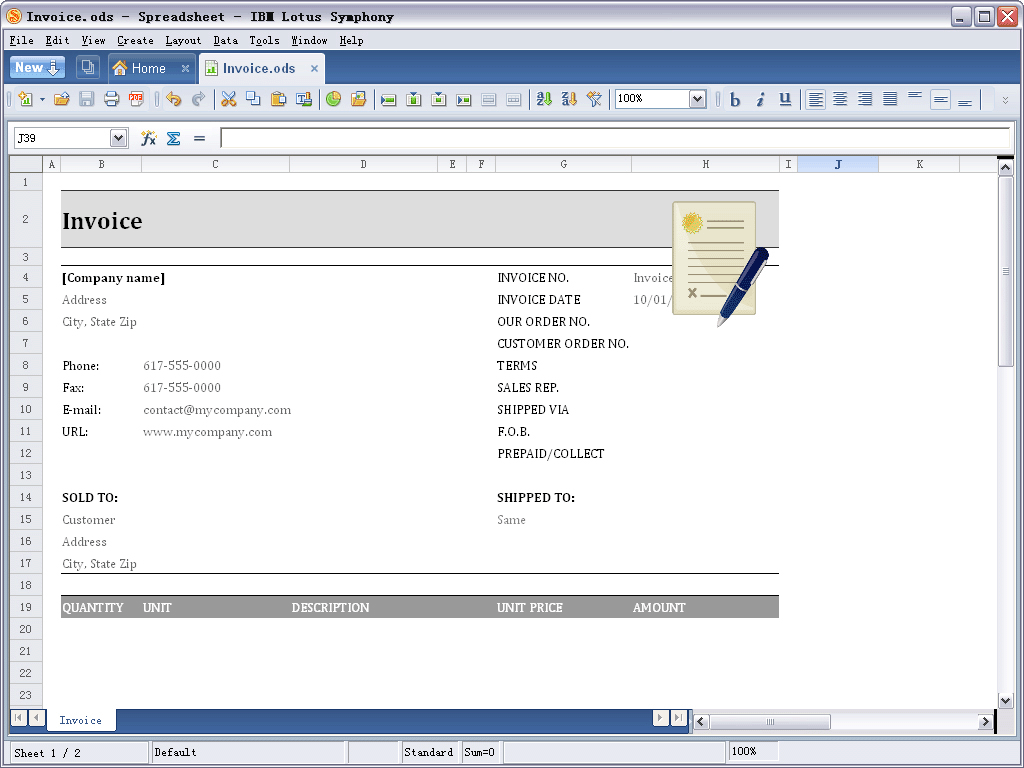Open the Data menu
The image size is (1024, 768).
[x=225, y=41]
